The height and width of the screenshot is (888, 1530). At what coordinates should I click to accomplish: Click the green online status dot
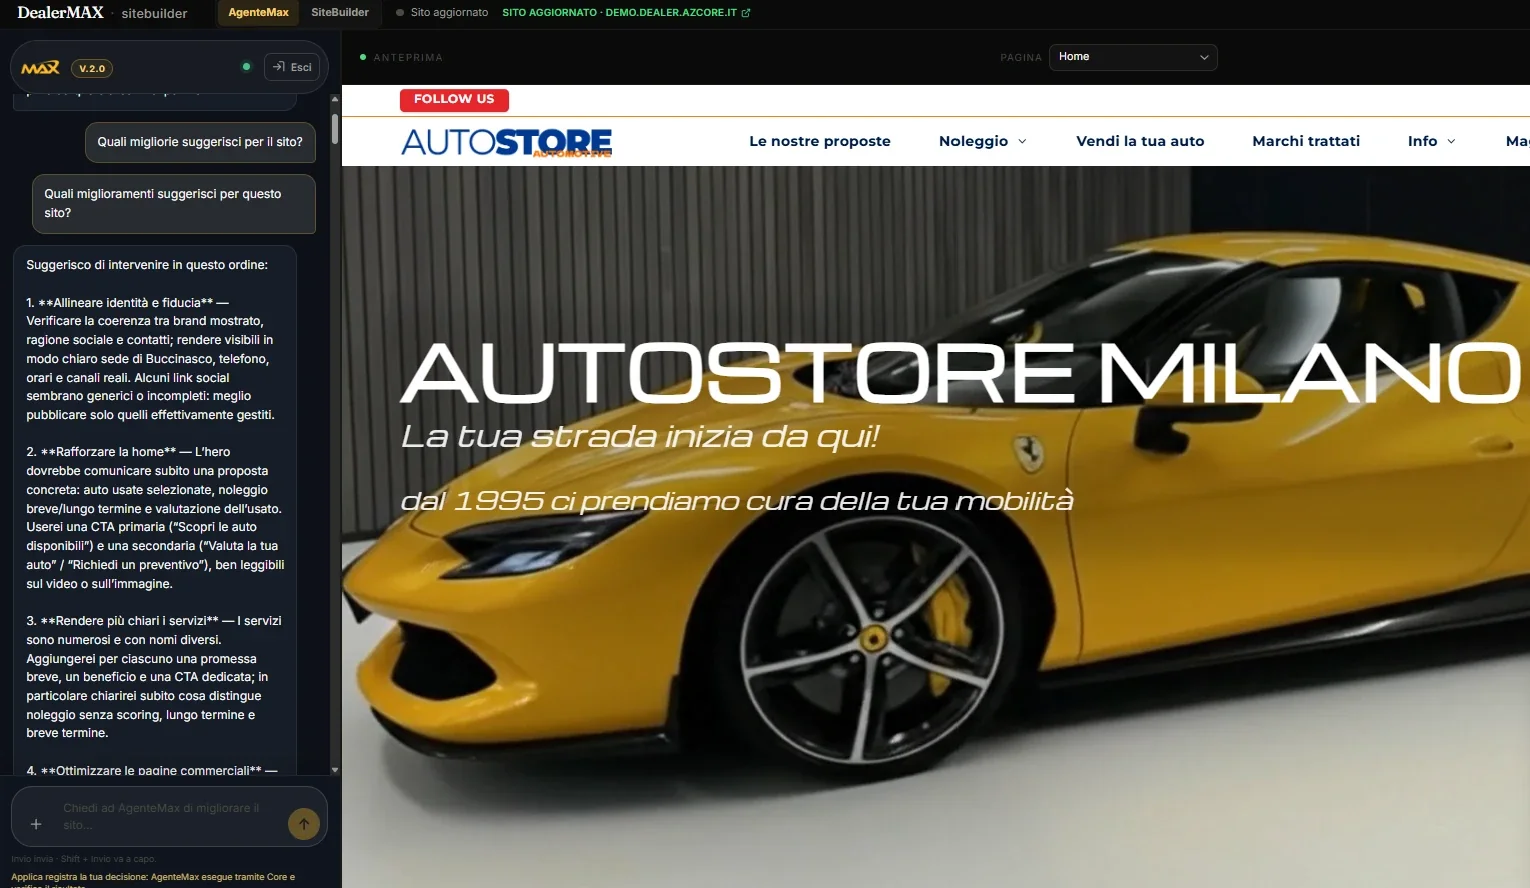click(246, 67)
